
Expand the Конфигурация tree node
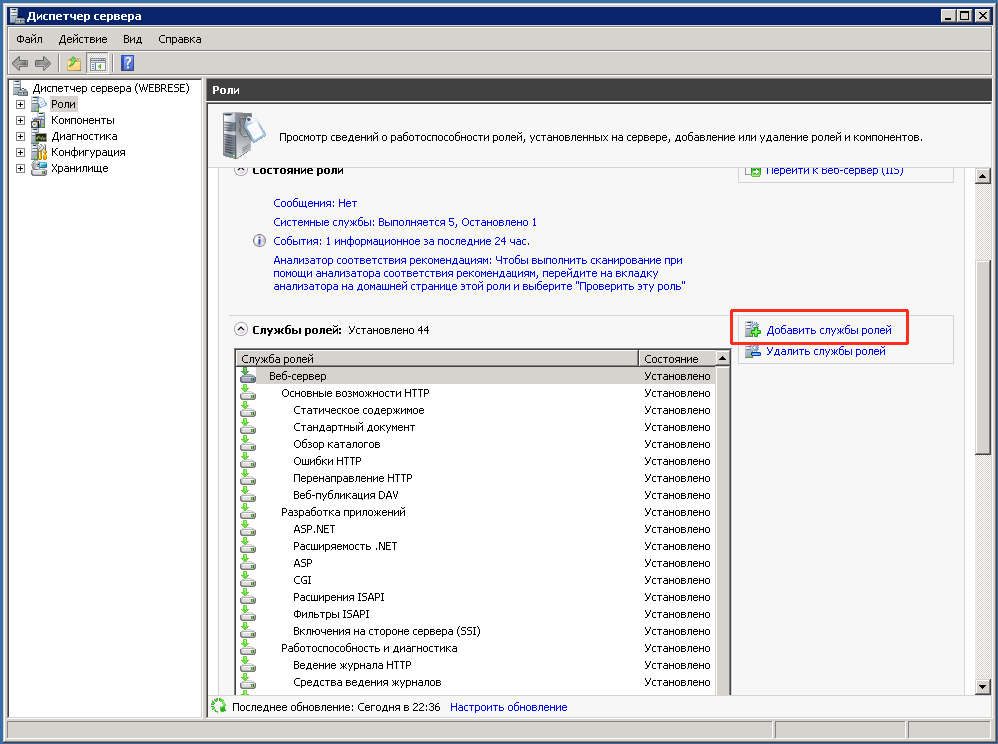[x=20, y=152]
